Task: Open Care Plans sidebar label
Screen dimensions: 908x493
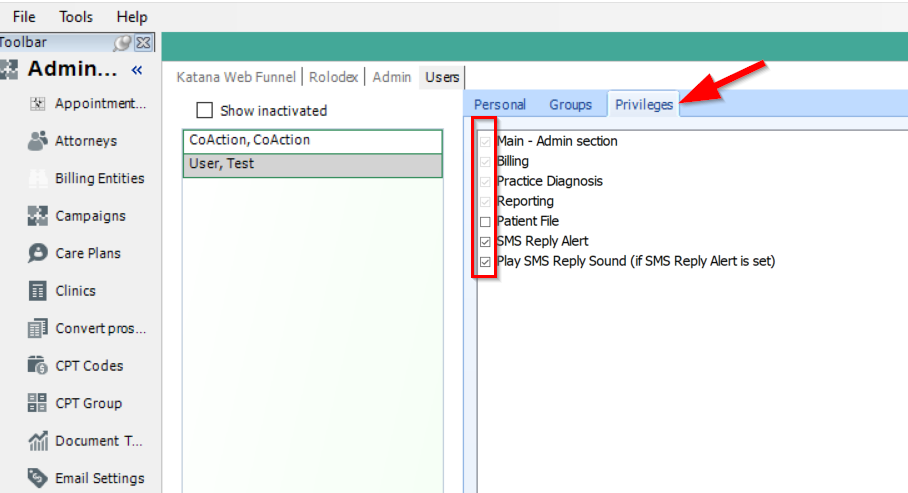Action: [x=88, y=253]
